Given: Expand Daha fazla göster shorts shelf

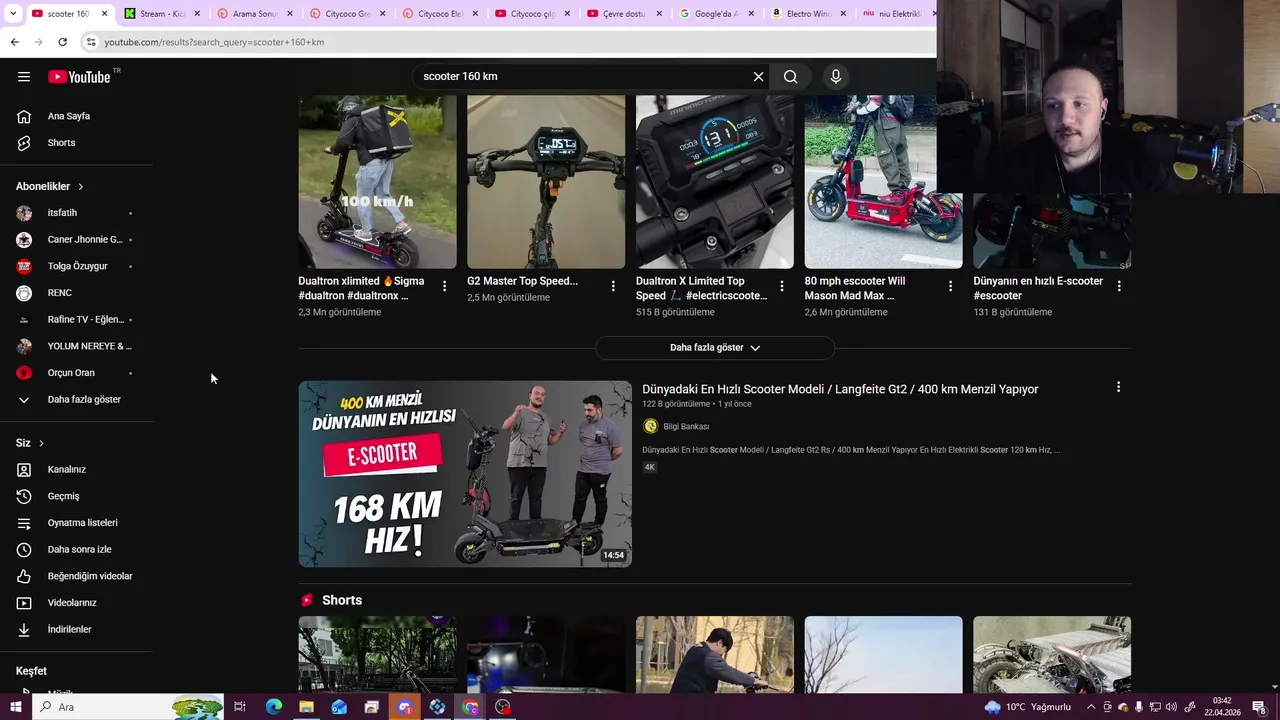Looking at the screenshot, I should [x=715, y=347].
